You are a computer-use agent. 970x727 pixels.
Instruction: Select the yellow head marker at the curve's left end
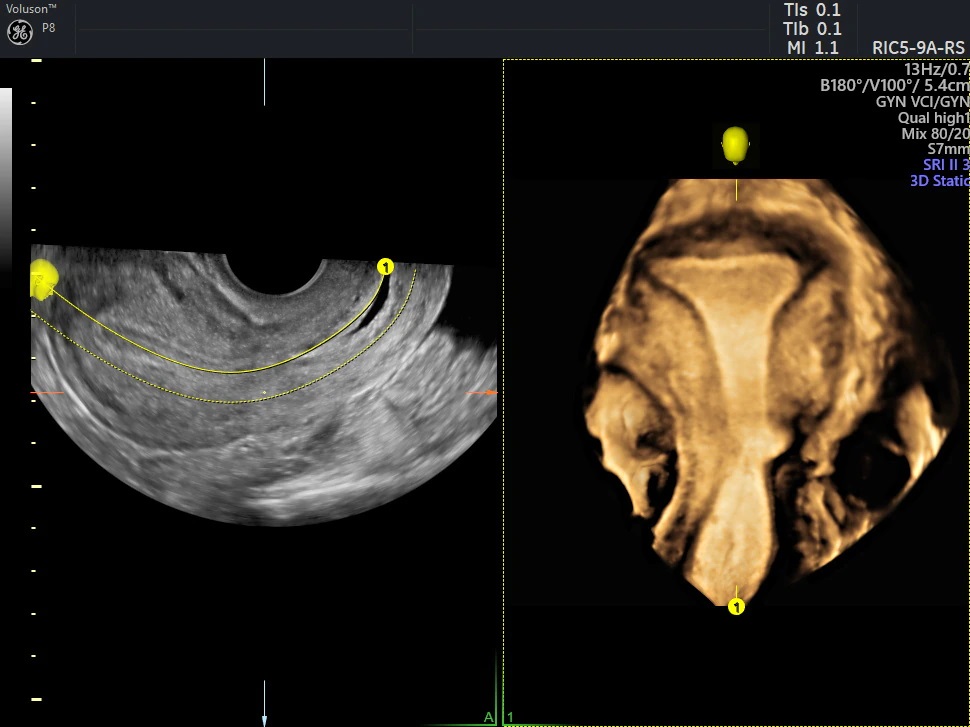click(43, 277)
